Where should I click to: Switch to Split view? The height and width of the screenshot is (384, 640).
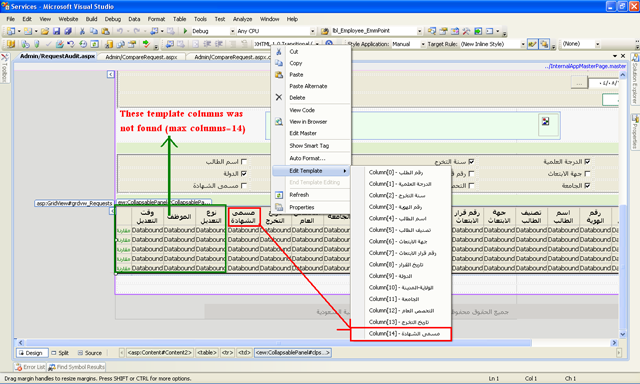click(60, 353)
